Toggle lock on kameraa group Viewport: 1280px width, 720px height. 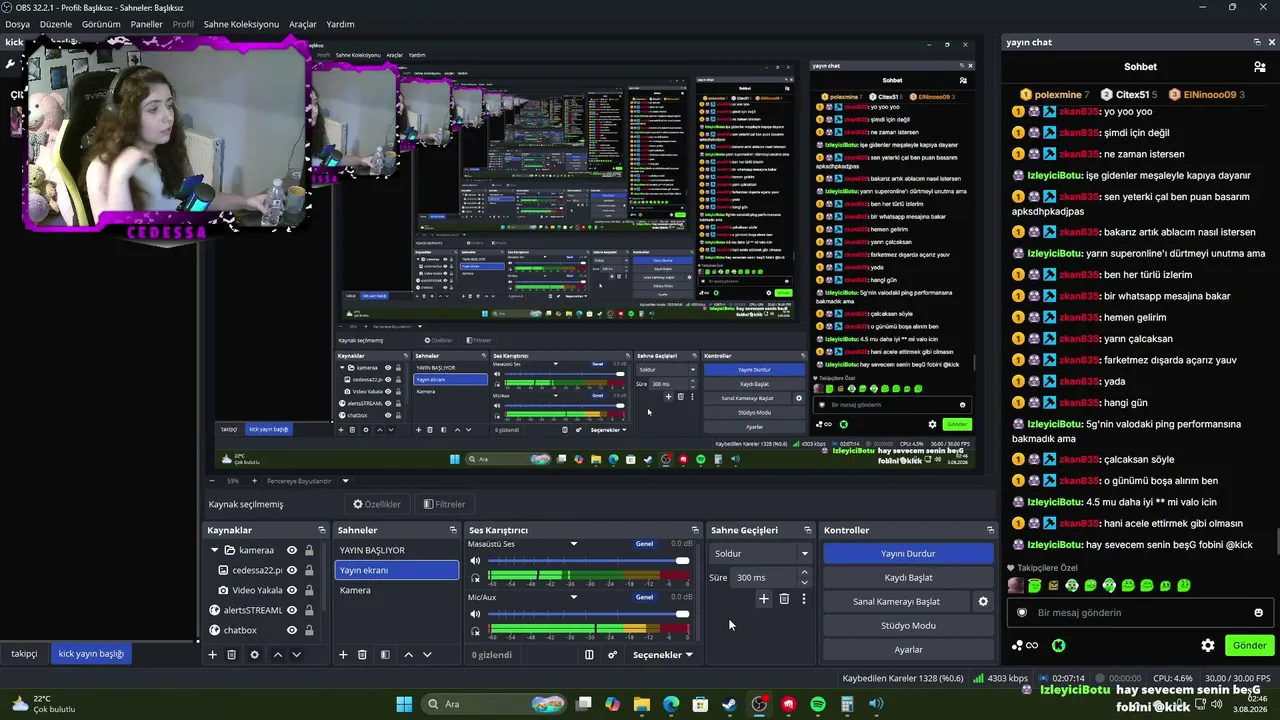click(309, 550)
